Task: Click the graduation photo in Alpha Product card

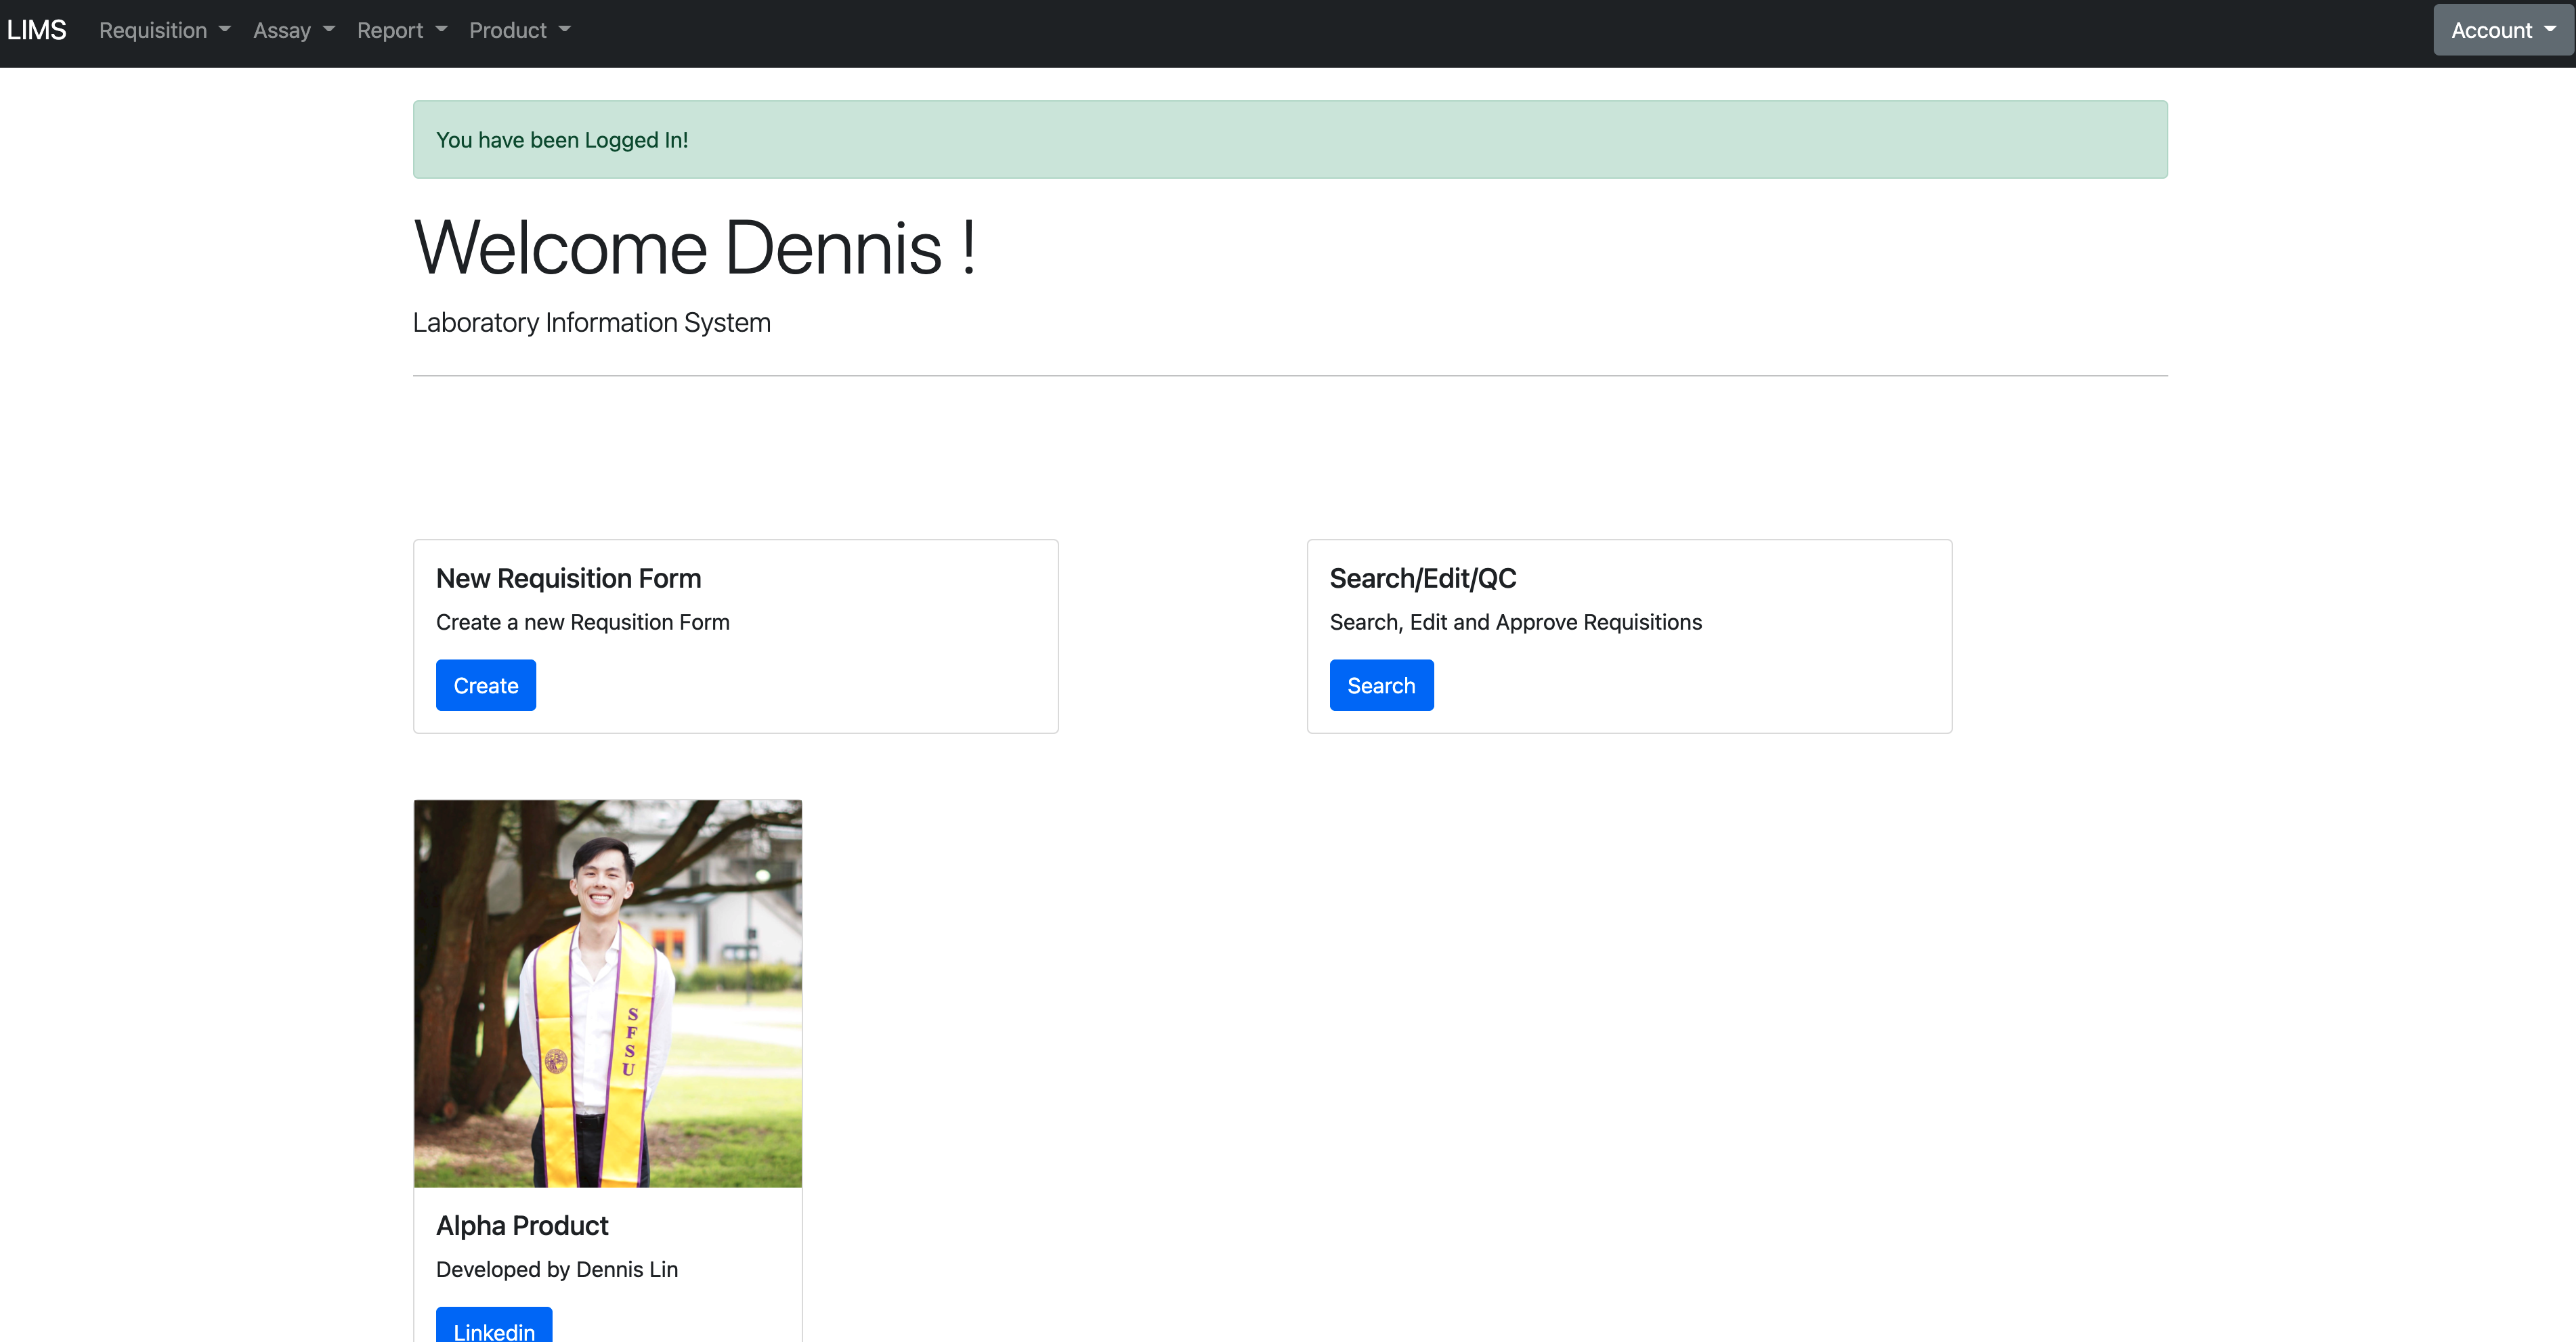Action: coord(608,993)
